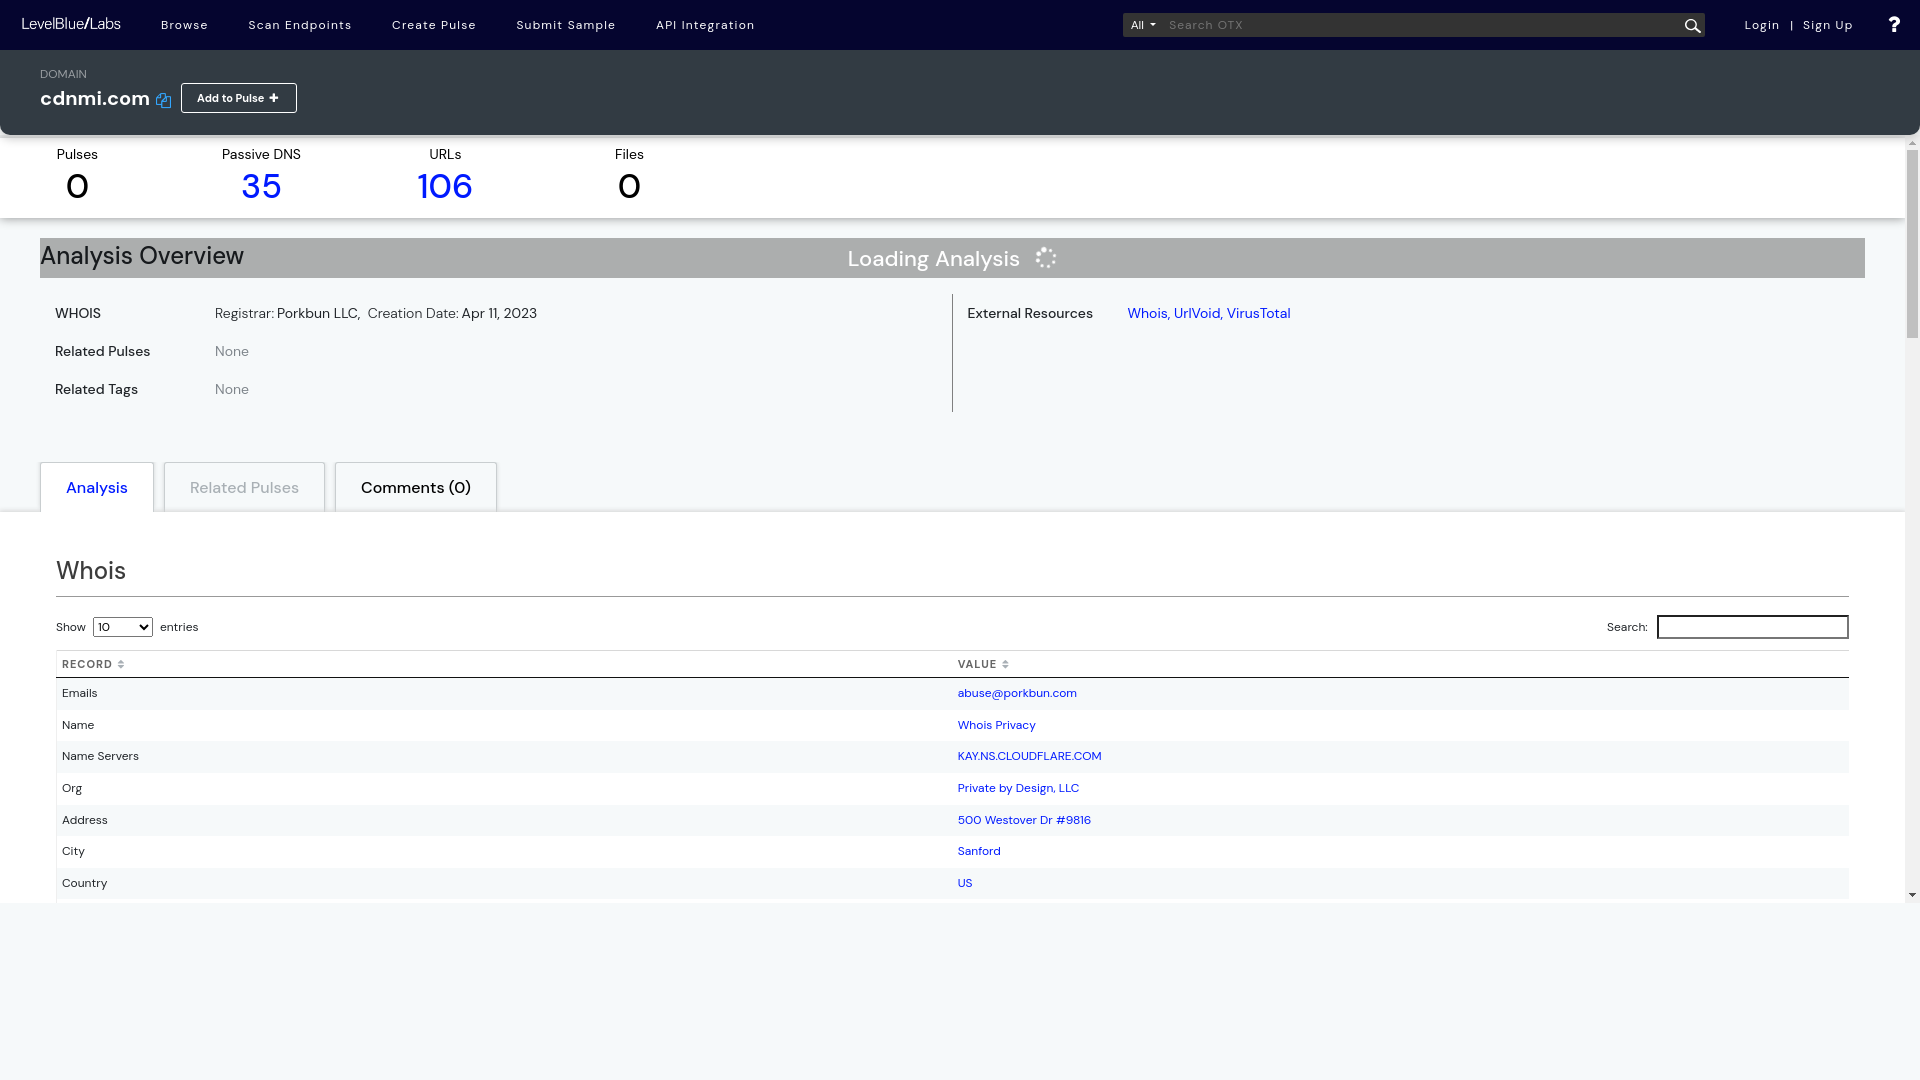Focus the Search OTX input field
Viewport: 1920px width, 1080px height.
pyautogui.click(x=1422, y=25)
